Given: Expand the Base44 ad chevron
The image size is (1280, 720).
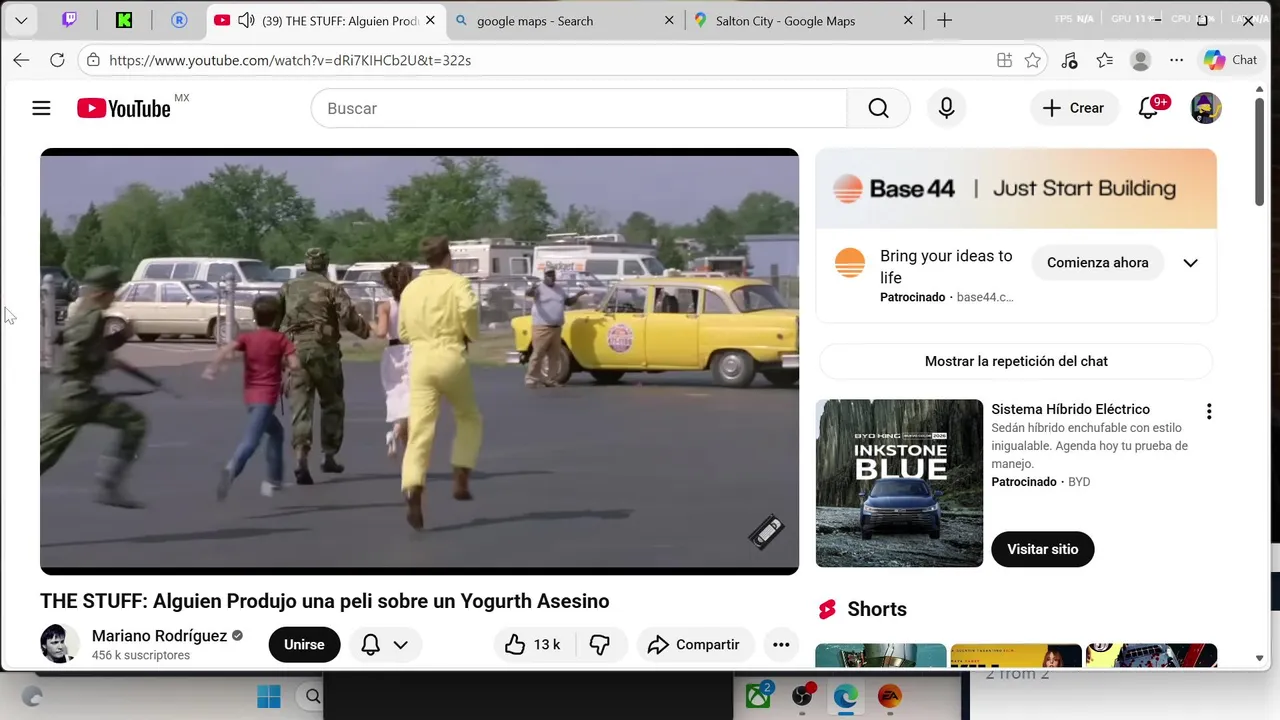Looking at the screenshot, I should coord(1190,263).
